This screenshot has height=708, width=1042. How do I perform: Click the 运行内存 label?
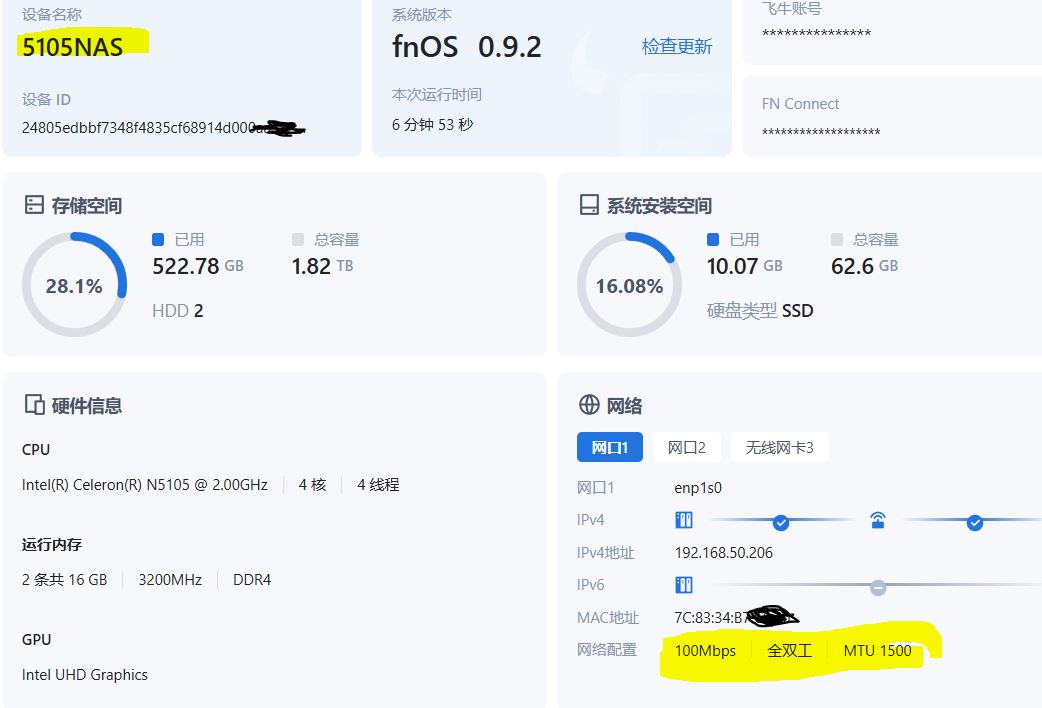click(x=52, y=544)
